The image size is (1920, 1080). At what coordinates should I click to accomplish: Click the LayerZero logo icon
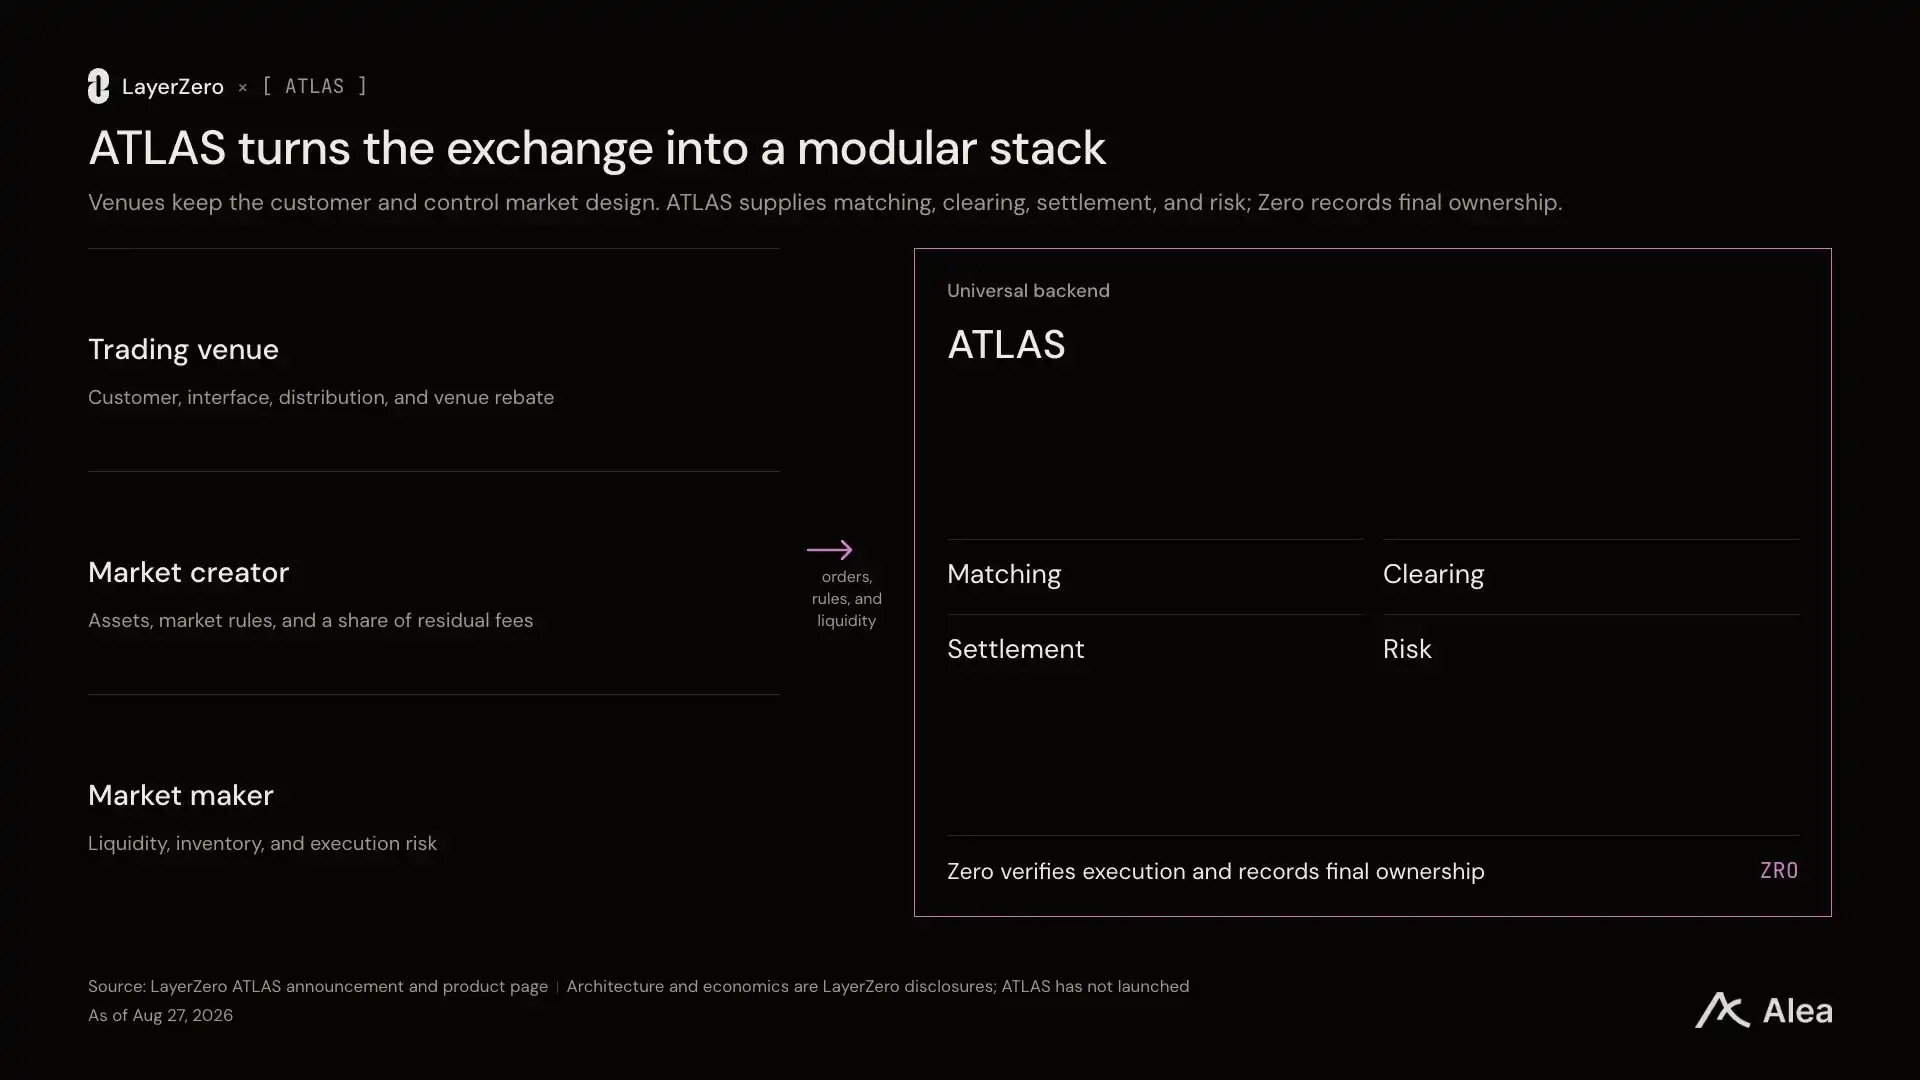click(x=98, y=86)
